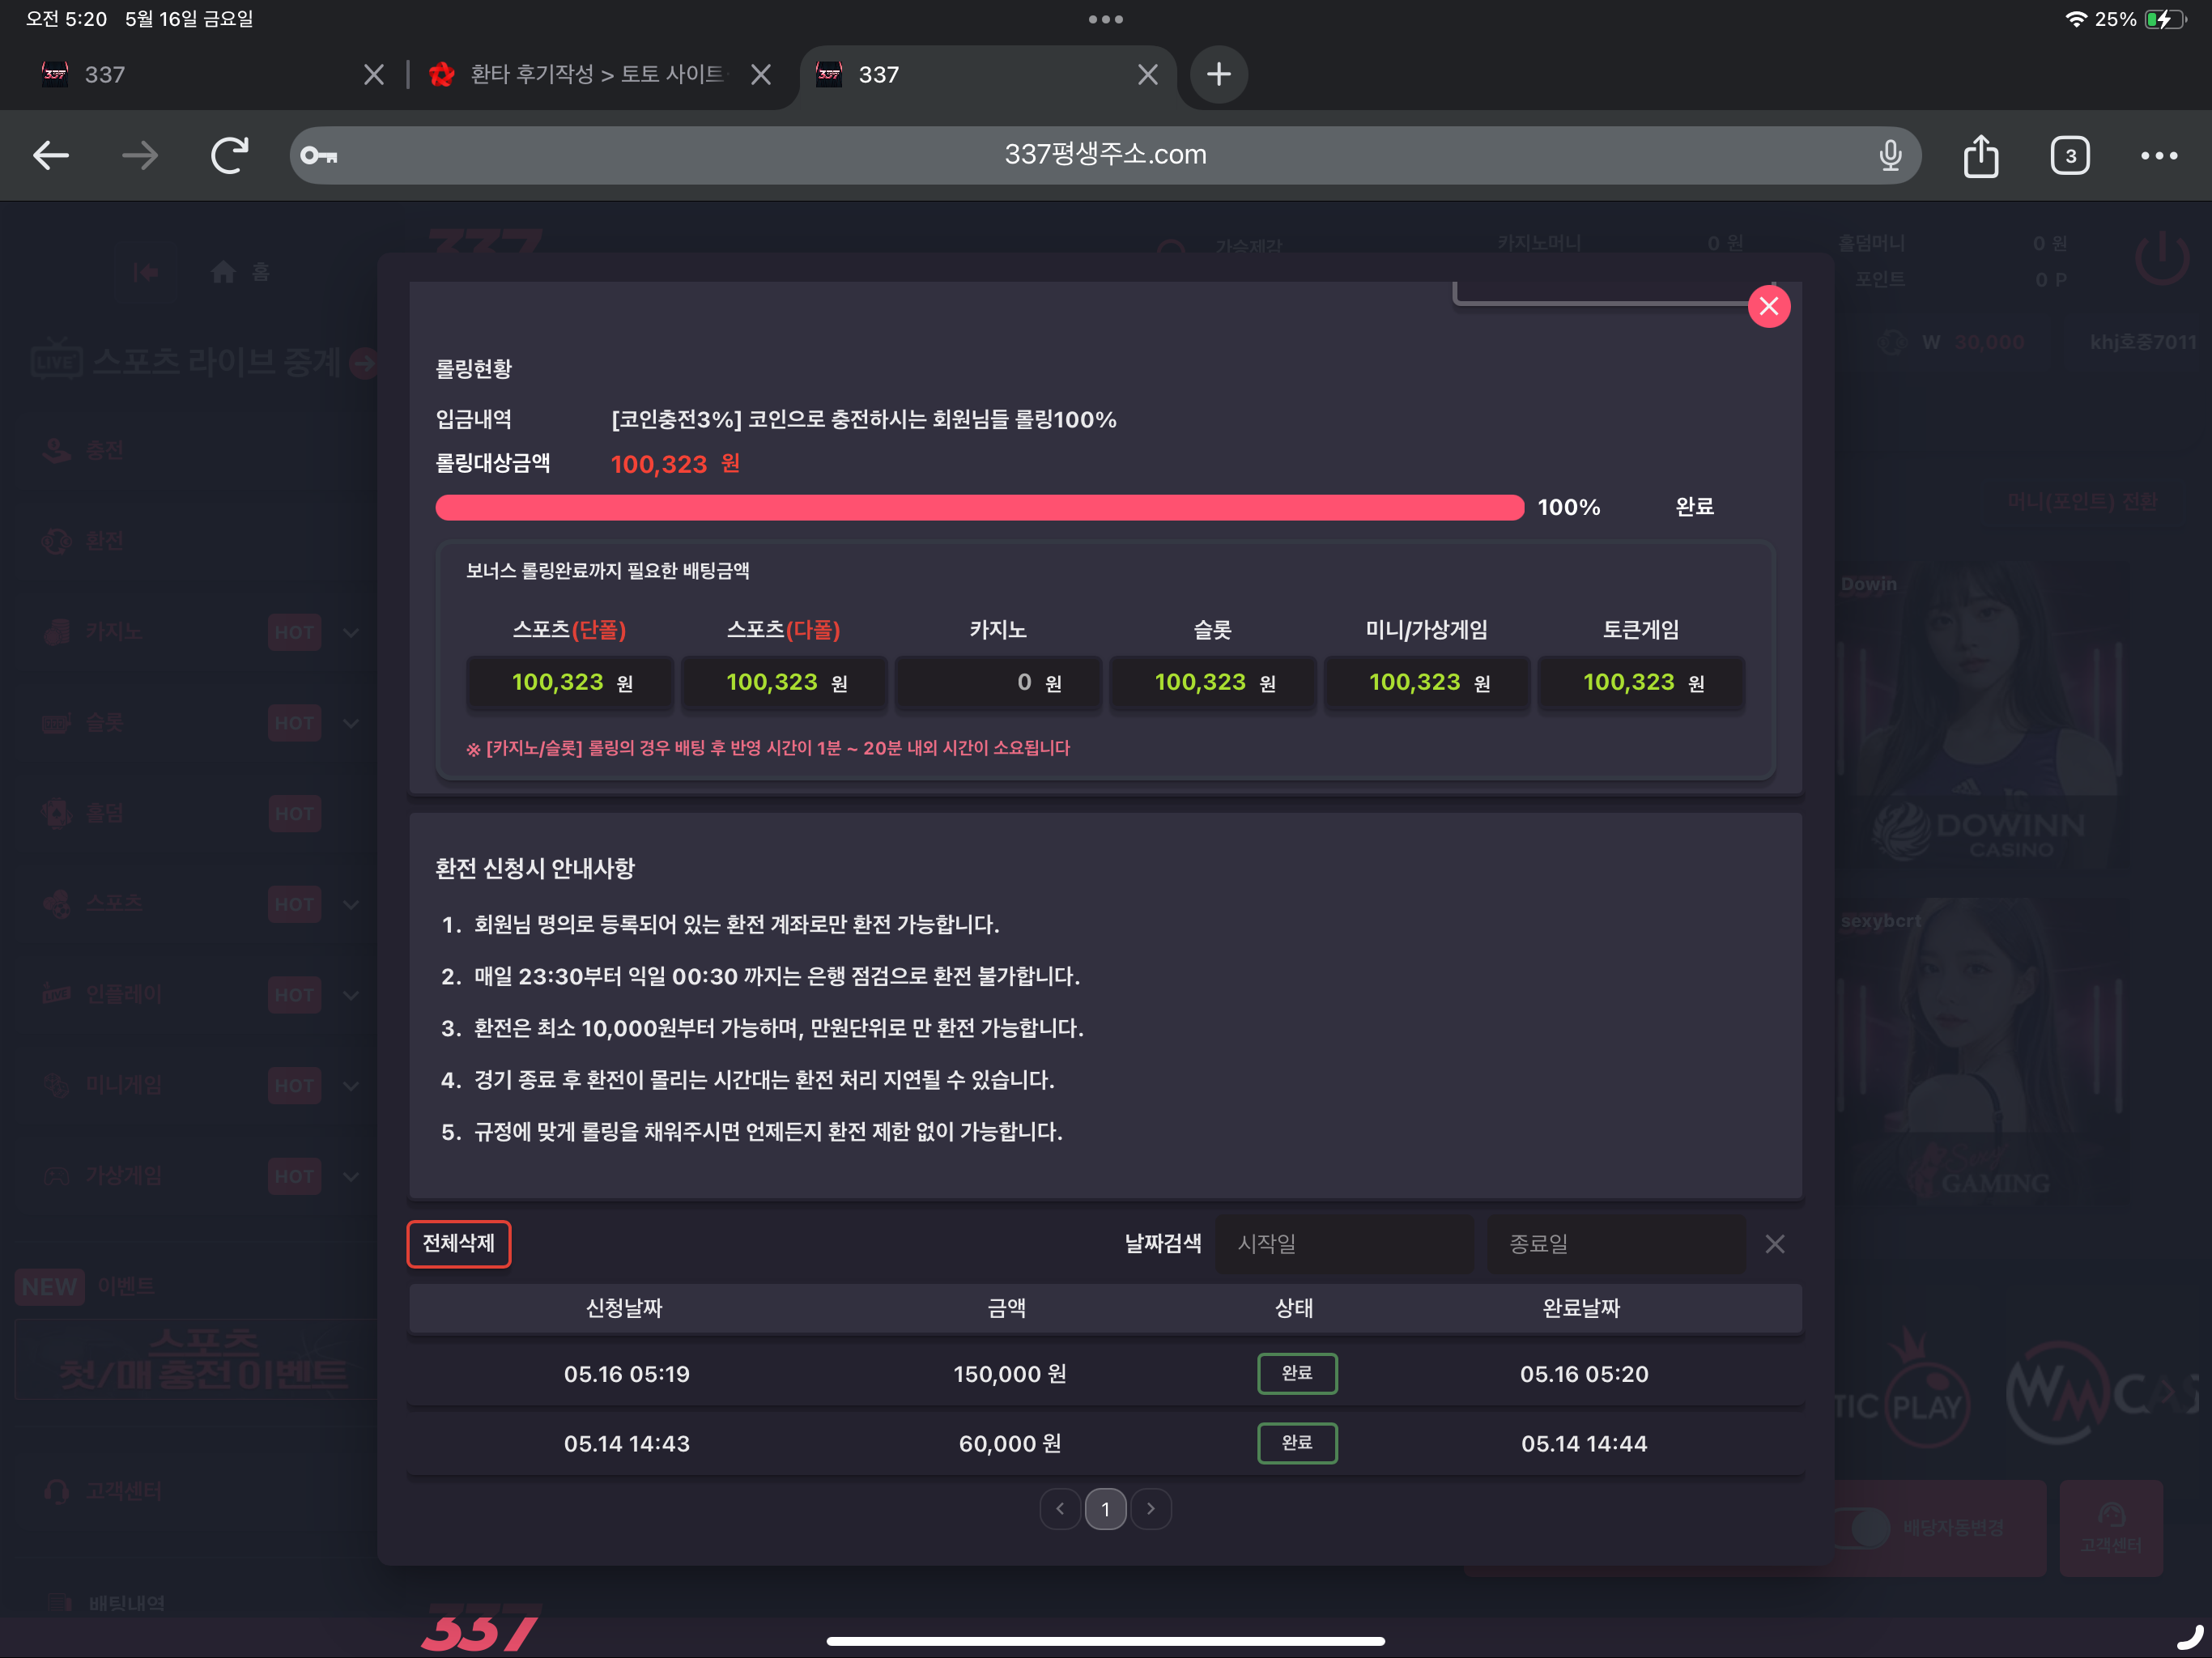
Task: Open browser more options menu
Action: 2159,155
